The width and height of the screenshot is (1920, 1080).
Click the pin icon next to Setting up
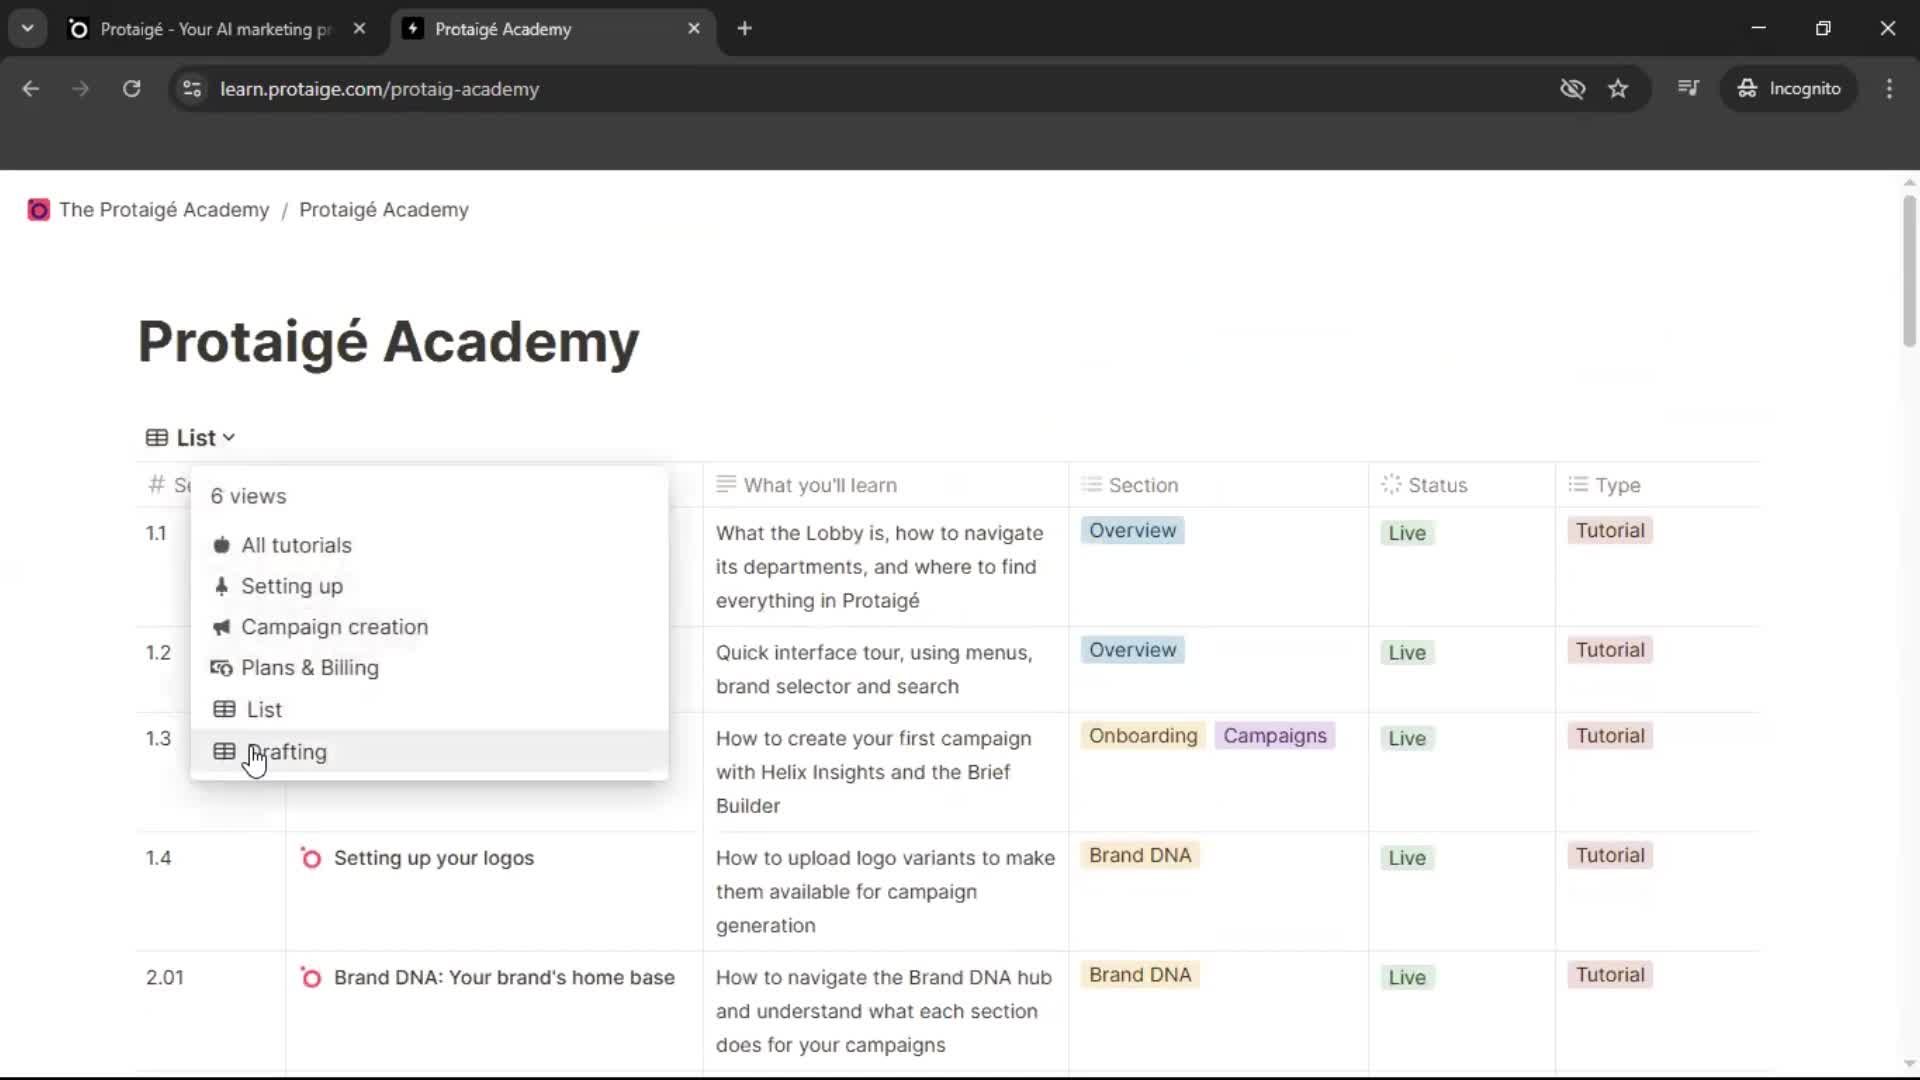pos(222,586)
